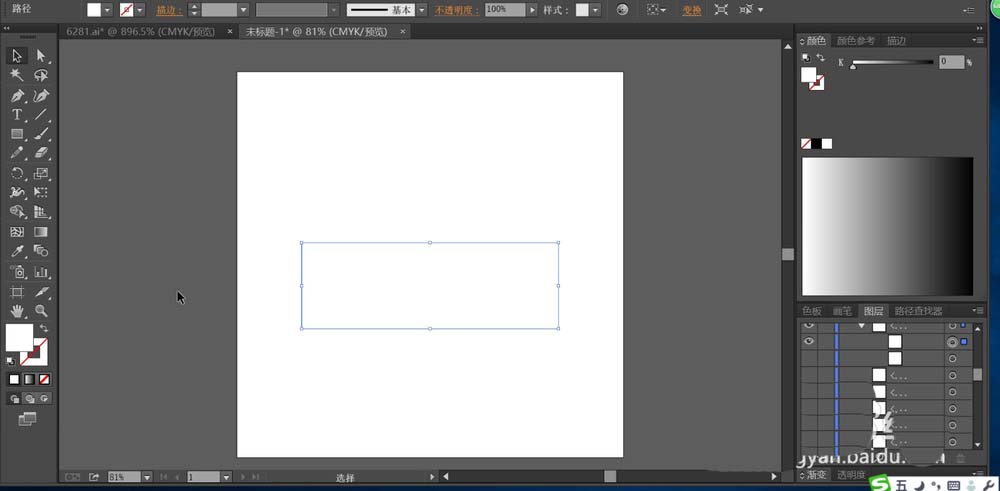Select the Selection tool (black arrow)
1000x491 pixels.
[x=17, y=56]
